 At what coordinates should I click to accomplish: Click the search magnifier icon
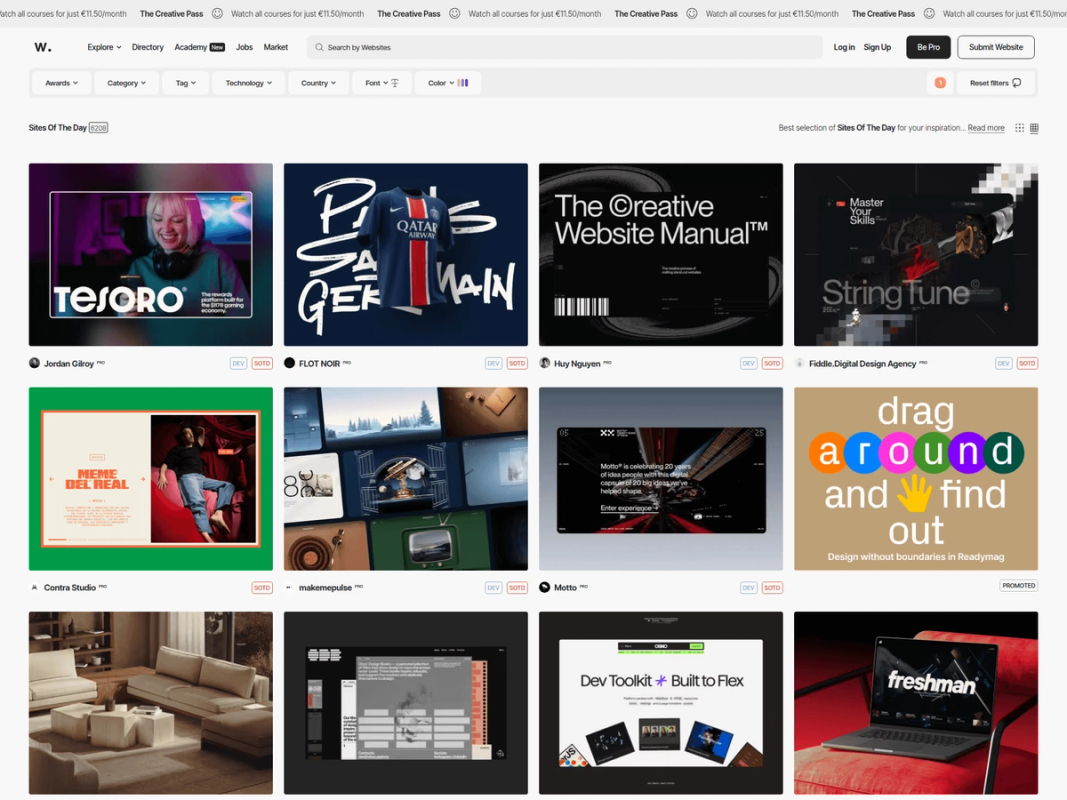coord(319,48)
